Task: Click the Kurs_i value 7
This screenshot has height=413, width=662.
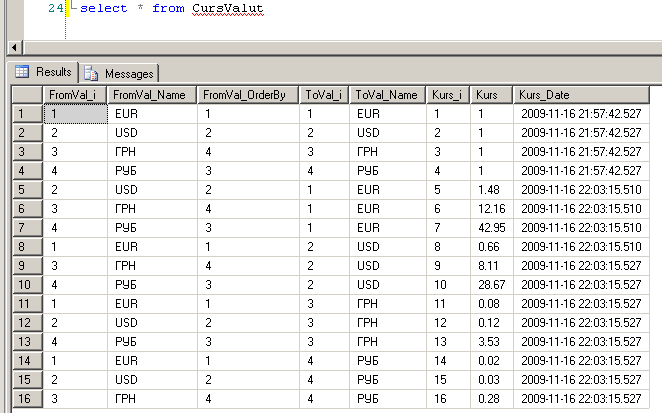Action: (x=437, y=228)
